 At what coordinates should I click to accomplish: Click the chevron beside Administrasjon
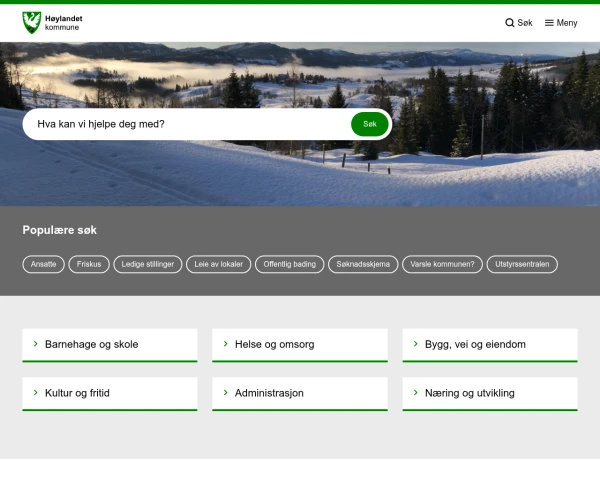pos(225,393)
